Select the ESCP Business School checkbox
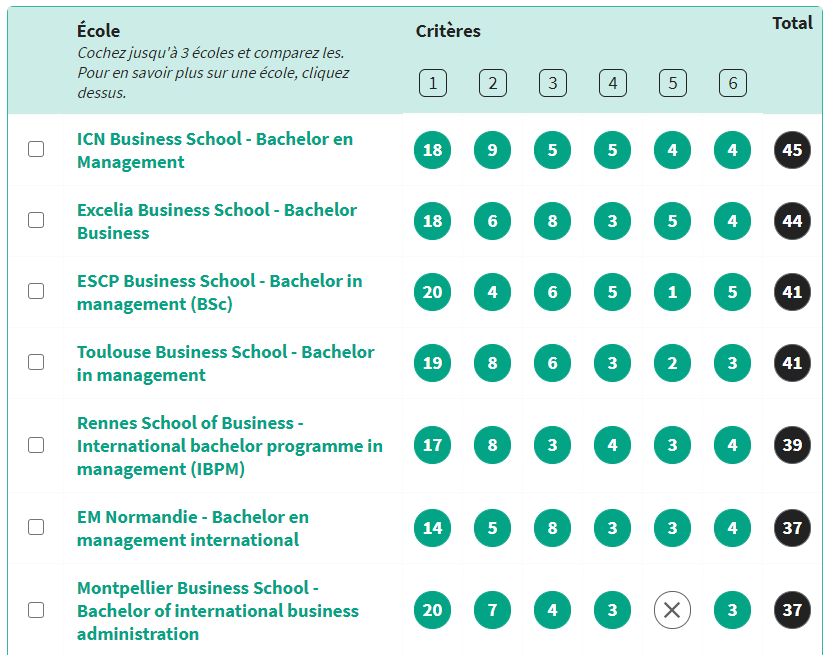Image resolution: width=834 pixels, height=655 pixels. point(37,292)
